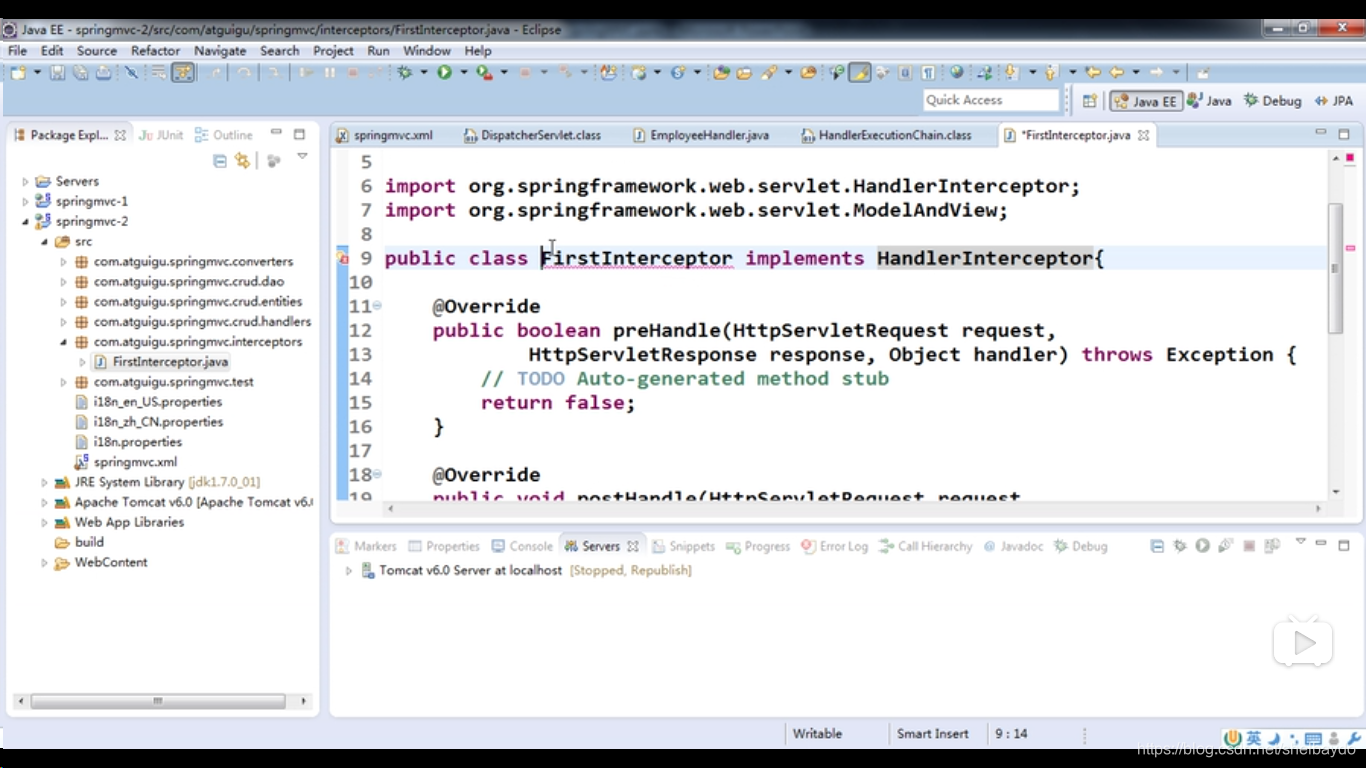Click the Open Web Browser globe icon
The image size is (1366, 768).
point(956,72)
